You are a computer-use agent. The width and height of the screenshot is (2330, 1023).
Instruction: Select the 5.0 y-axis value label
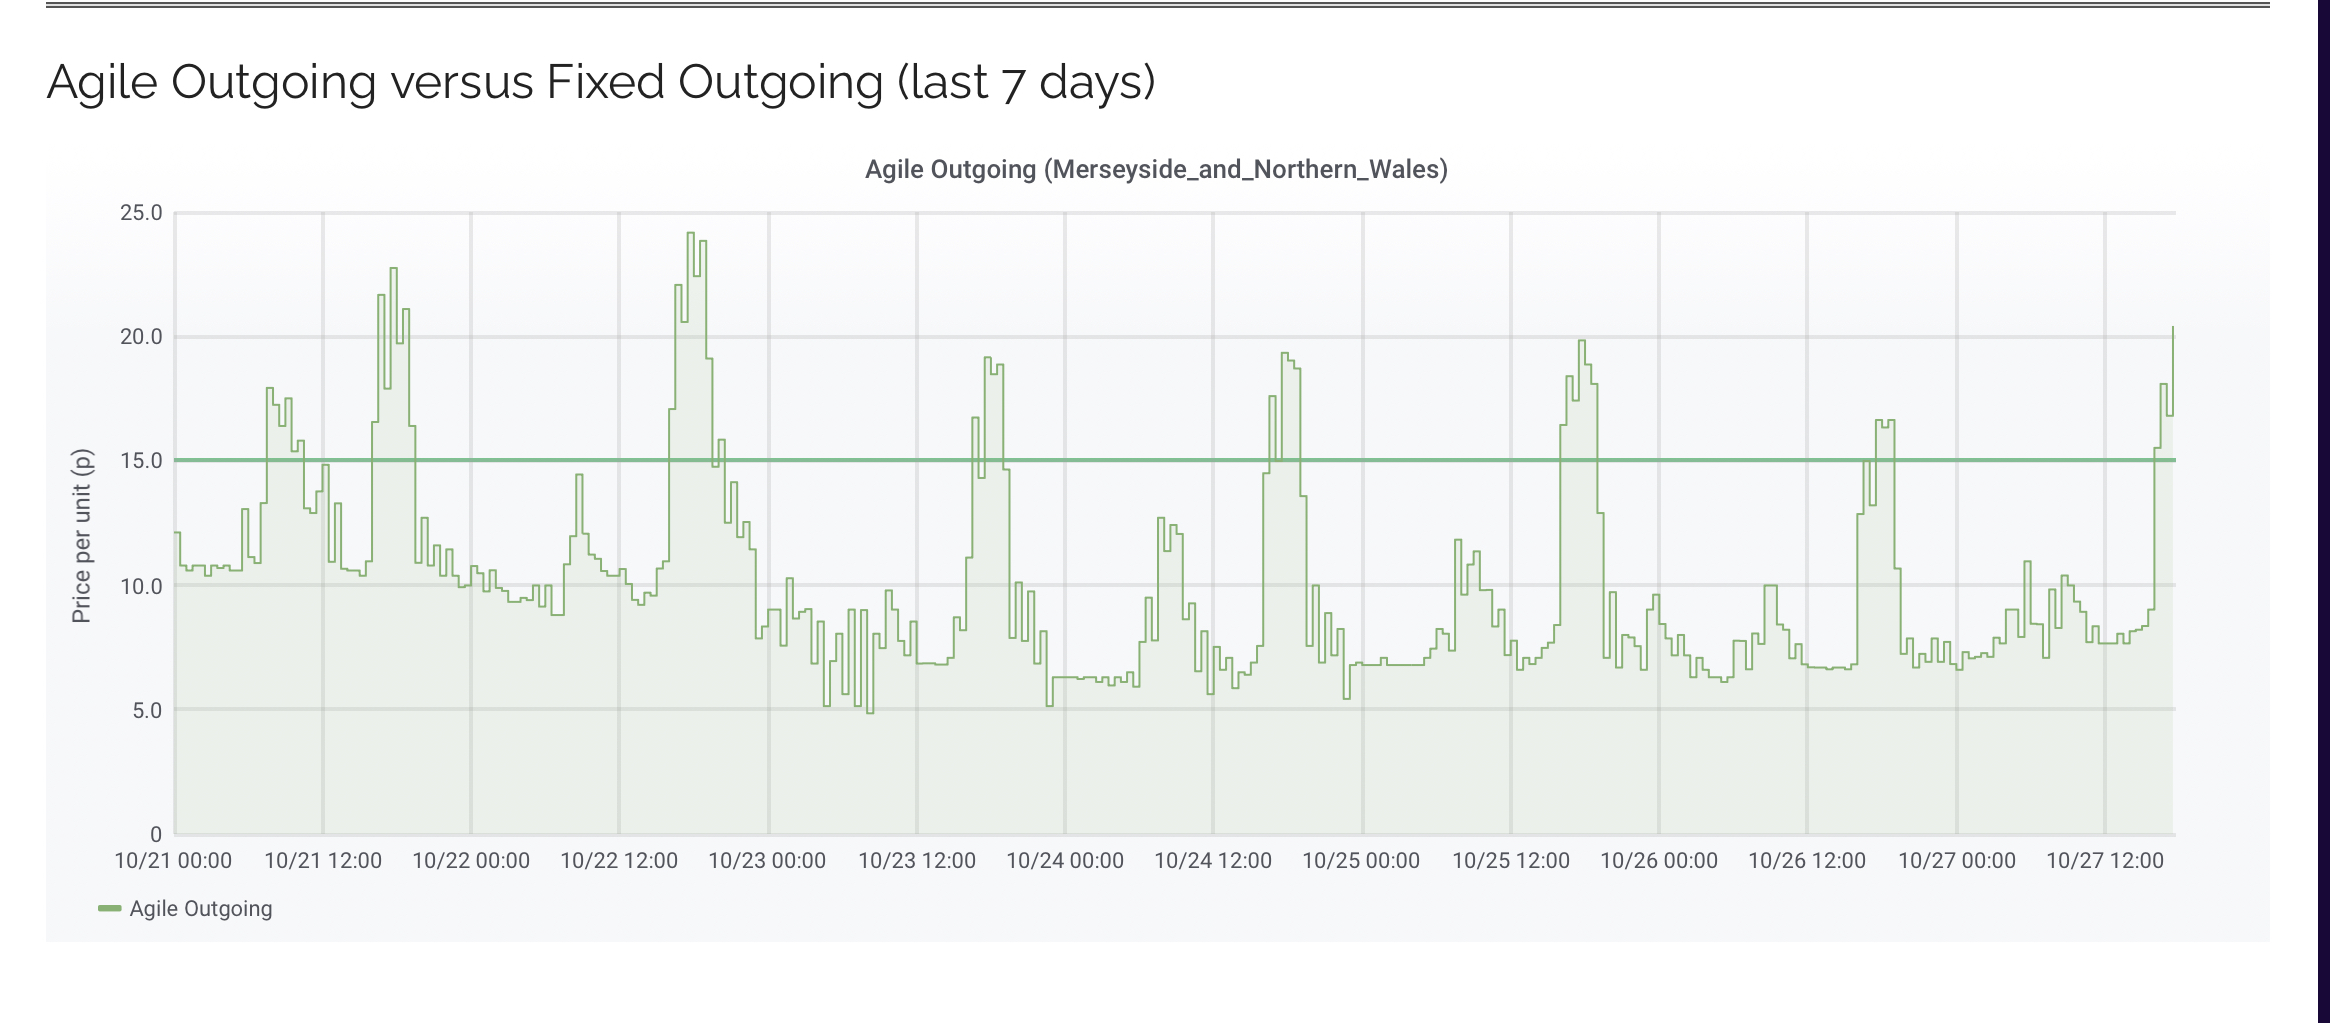[x=146, y=711]
